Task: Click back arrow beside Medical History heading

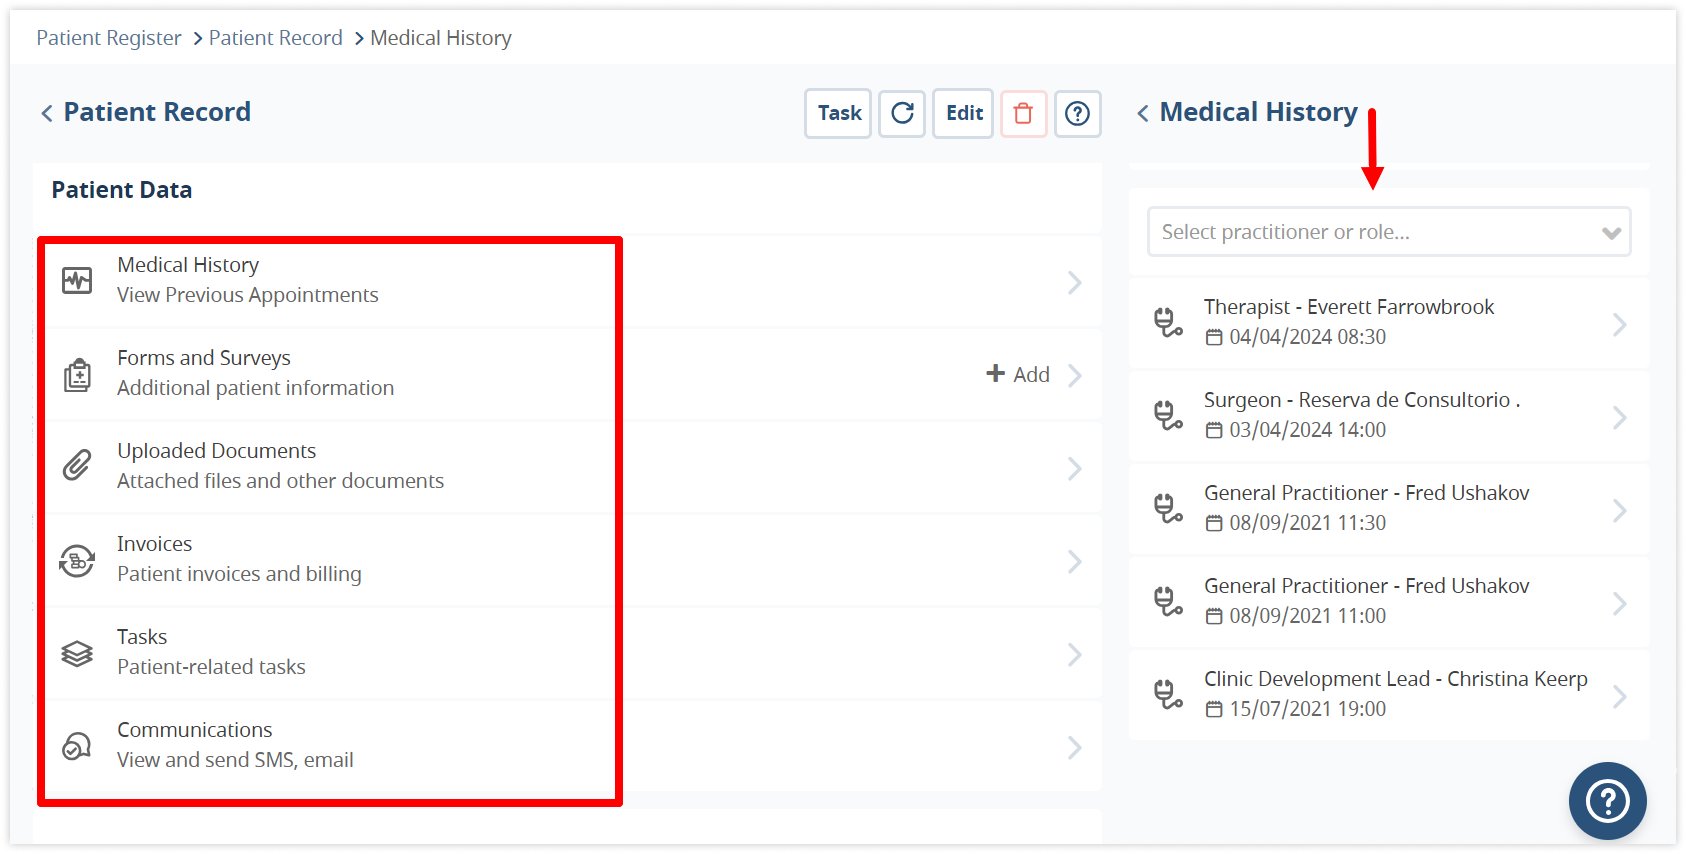Action: click(x=1142, y=113)
